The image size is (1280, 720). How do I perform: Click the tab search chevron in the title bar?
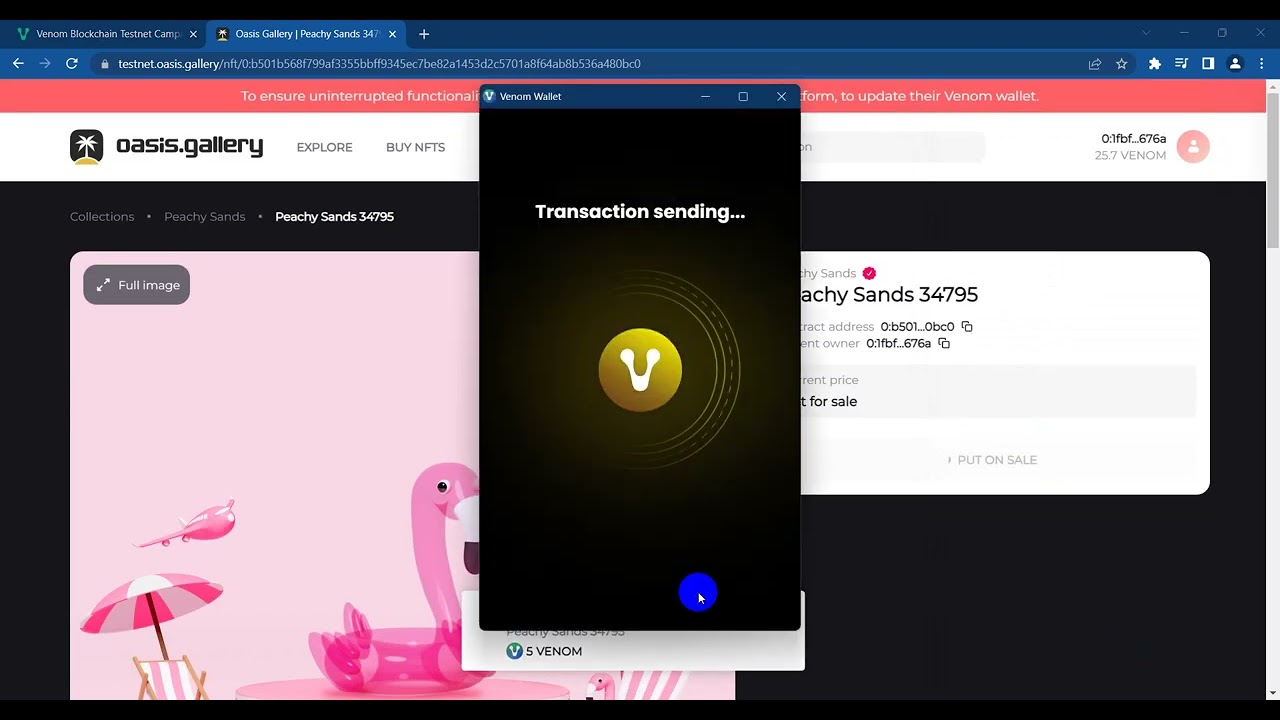point(1146,33)
